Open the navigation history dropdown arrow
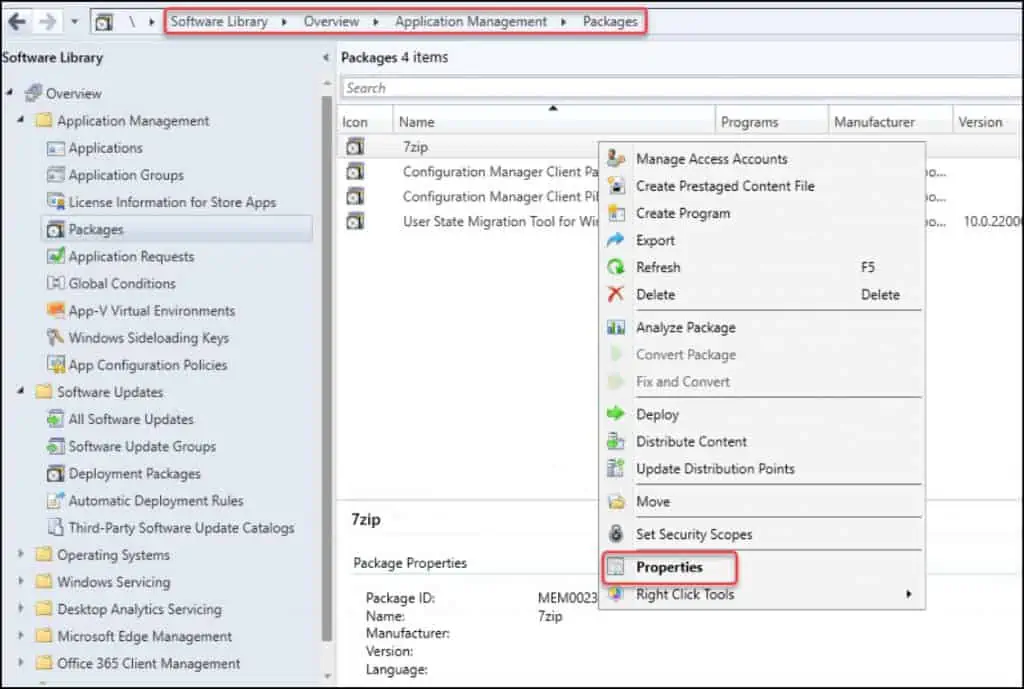Viewport: 1024px width, 689px height. 74,22
